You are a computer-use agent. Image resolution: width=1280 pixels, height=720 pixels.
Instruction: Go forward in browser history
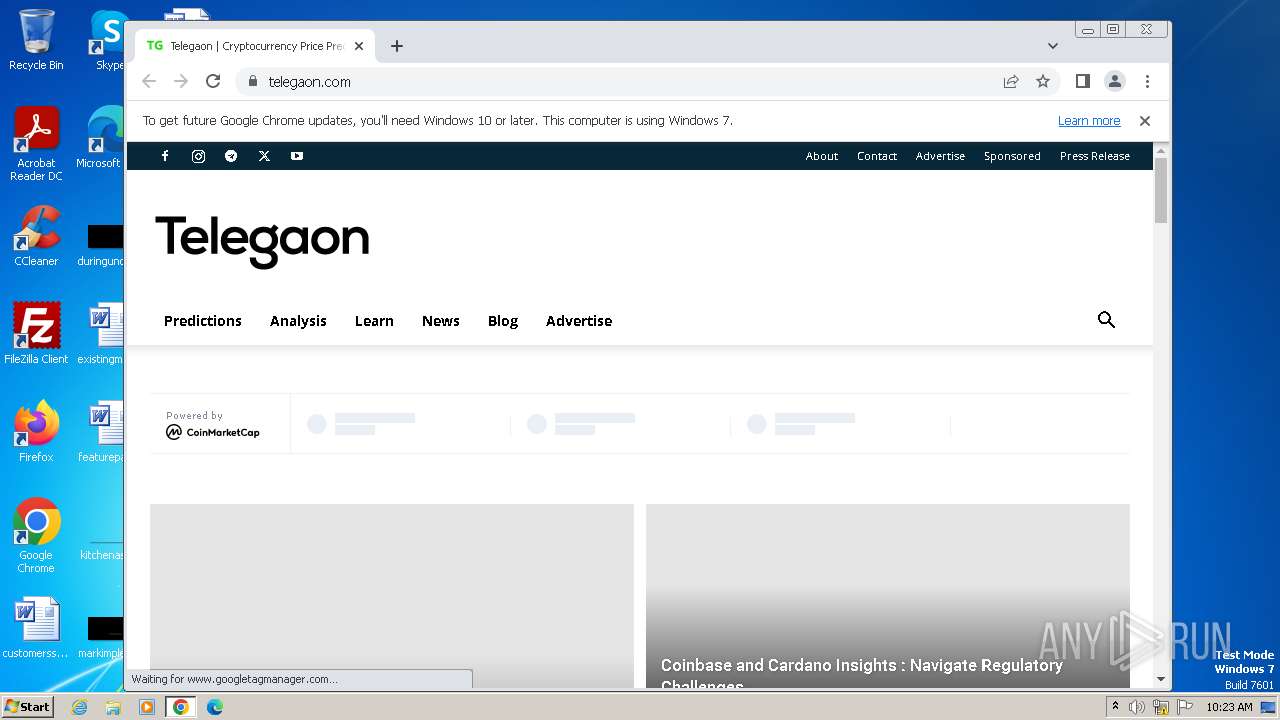(x=181, y=82)
